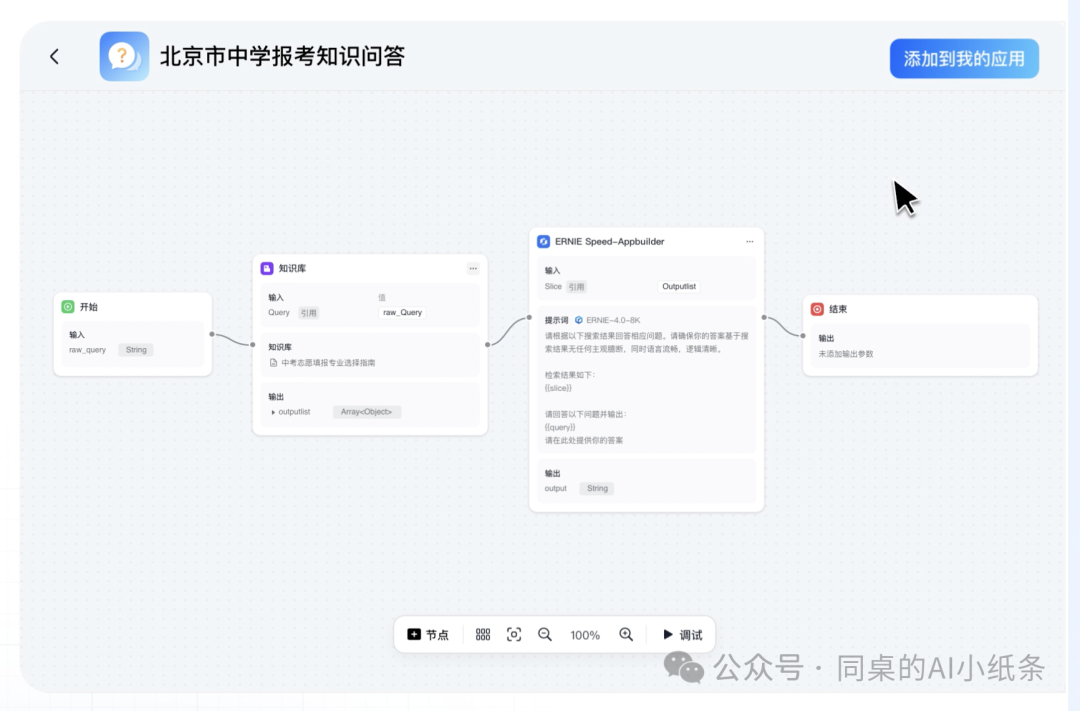Click the 100% zoom level control
Viewport: 1080px width, 711px height.
[x=585, y=635]
